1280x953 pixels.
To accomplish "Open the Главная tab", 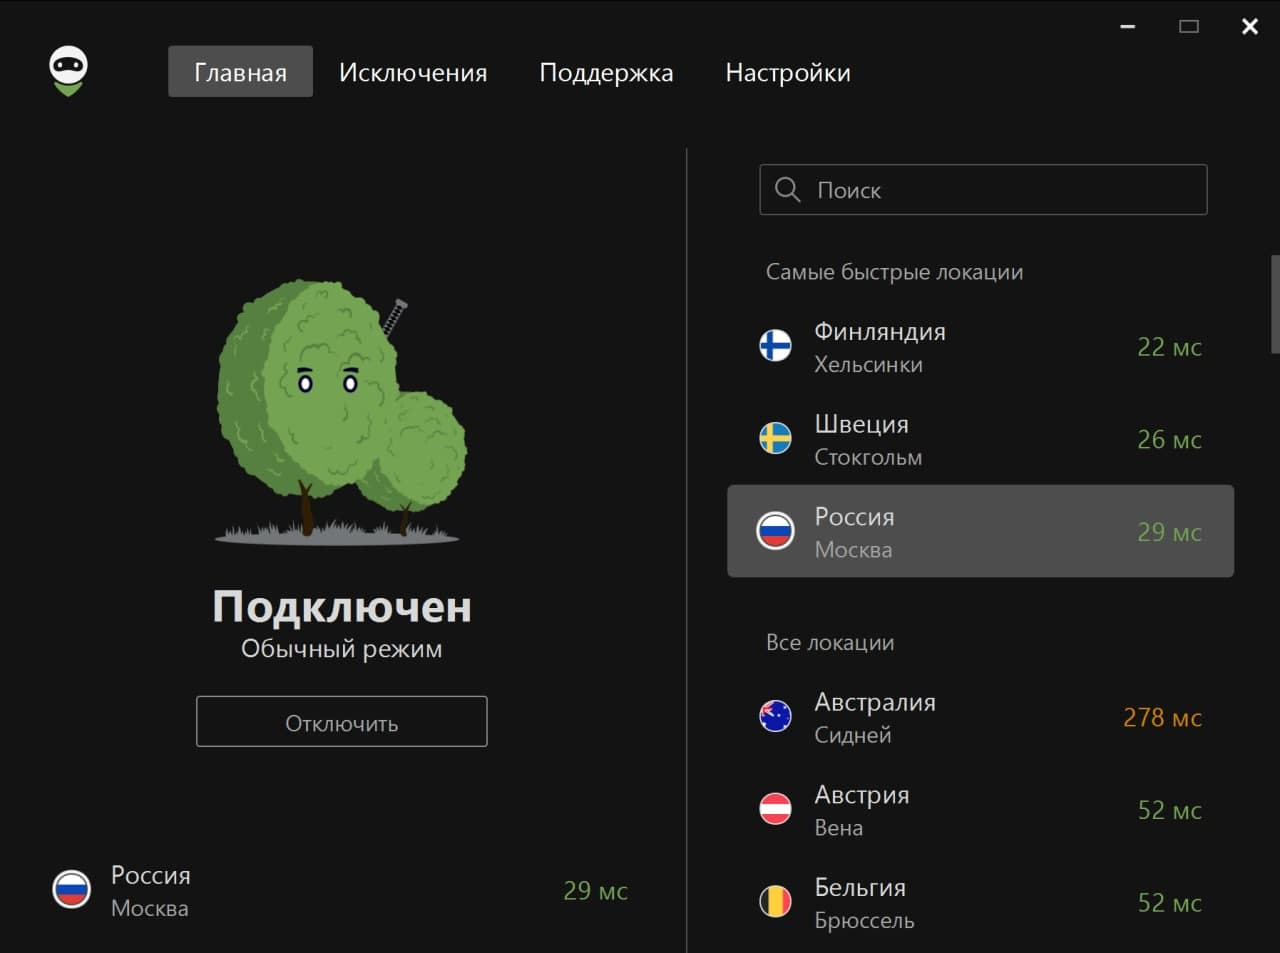I will coord(240,72).
